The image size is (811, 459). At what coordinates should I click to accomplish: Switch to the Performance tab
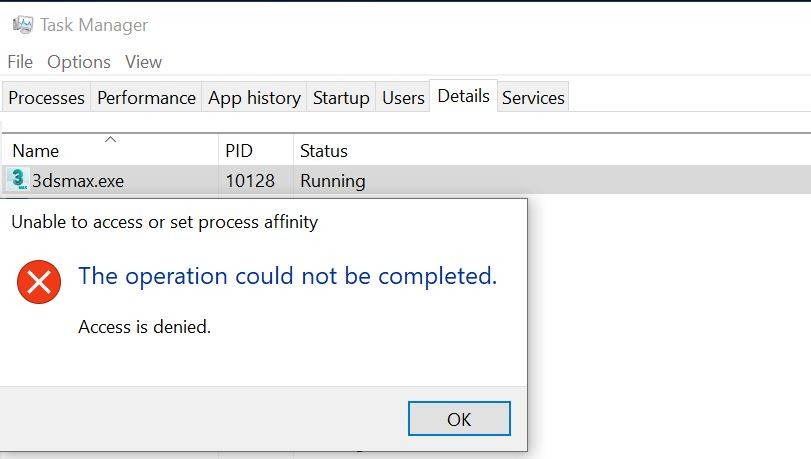[x=146, y=97]
